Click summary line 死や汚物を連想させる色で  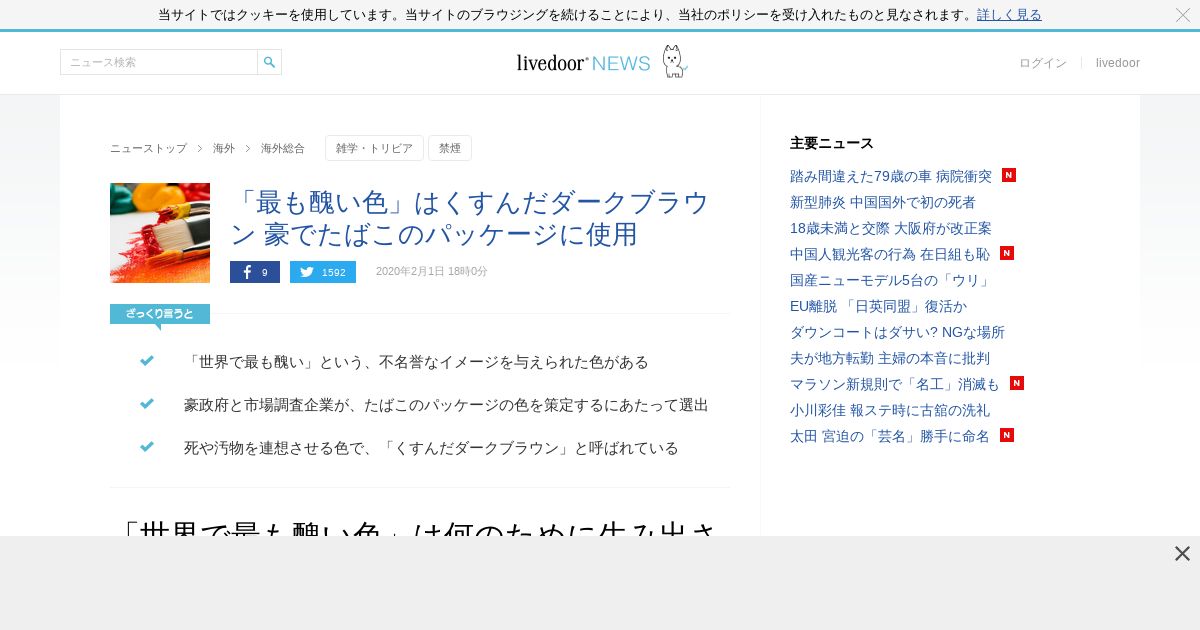(431, 448)
